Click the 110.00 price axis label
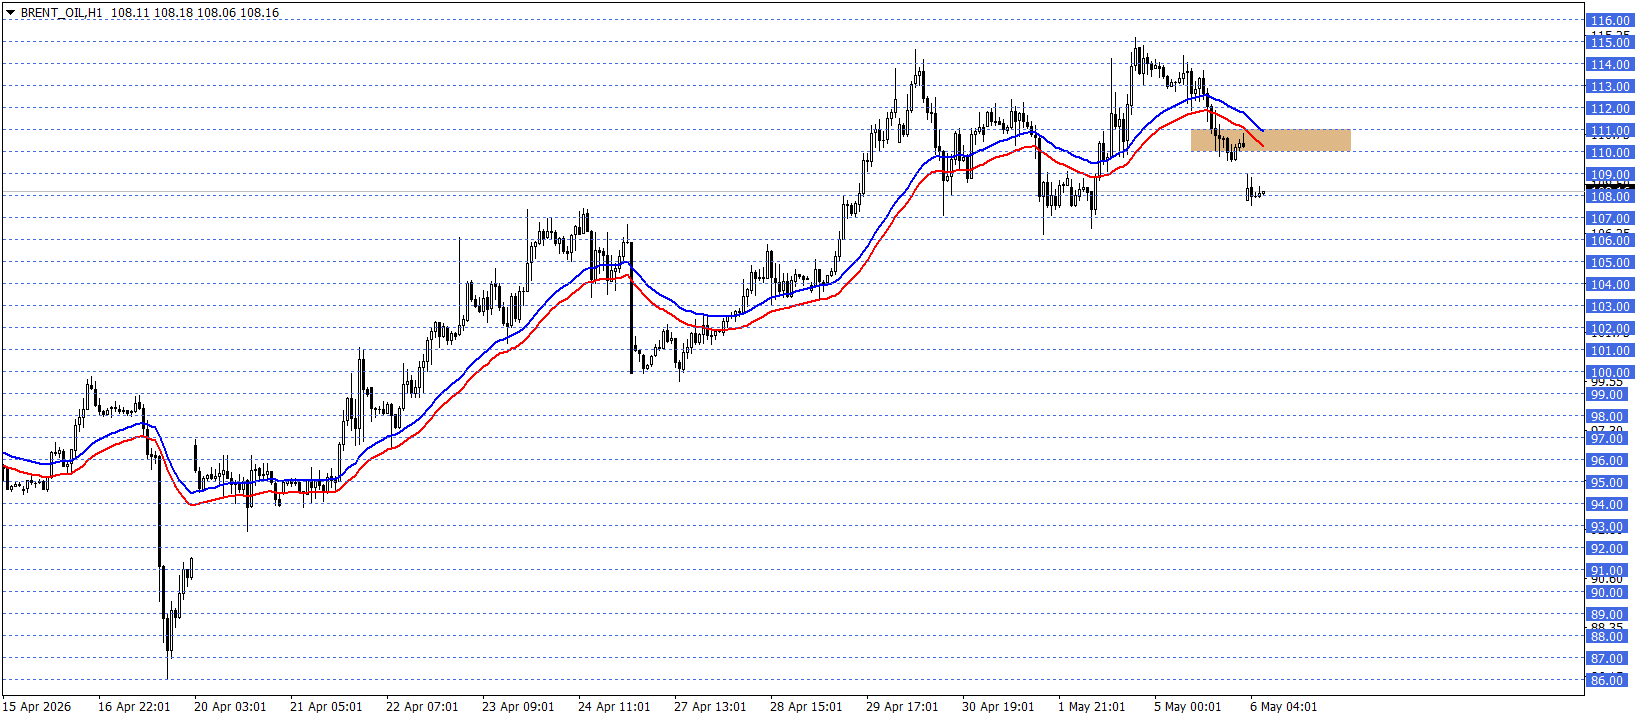 [1610, 152]
